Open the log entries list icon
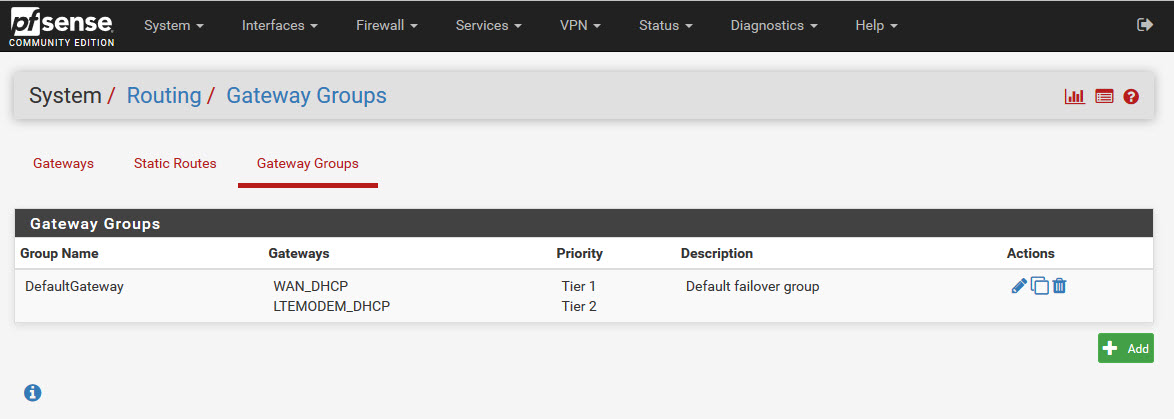The height and width of the screenshot is (419, 1174). (1104, 97)
